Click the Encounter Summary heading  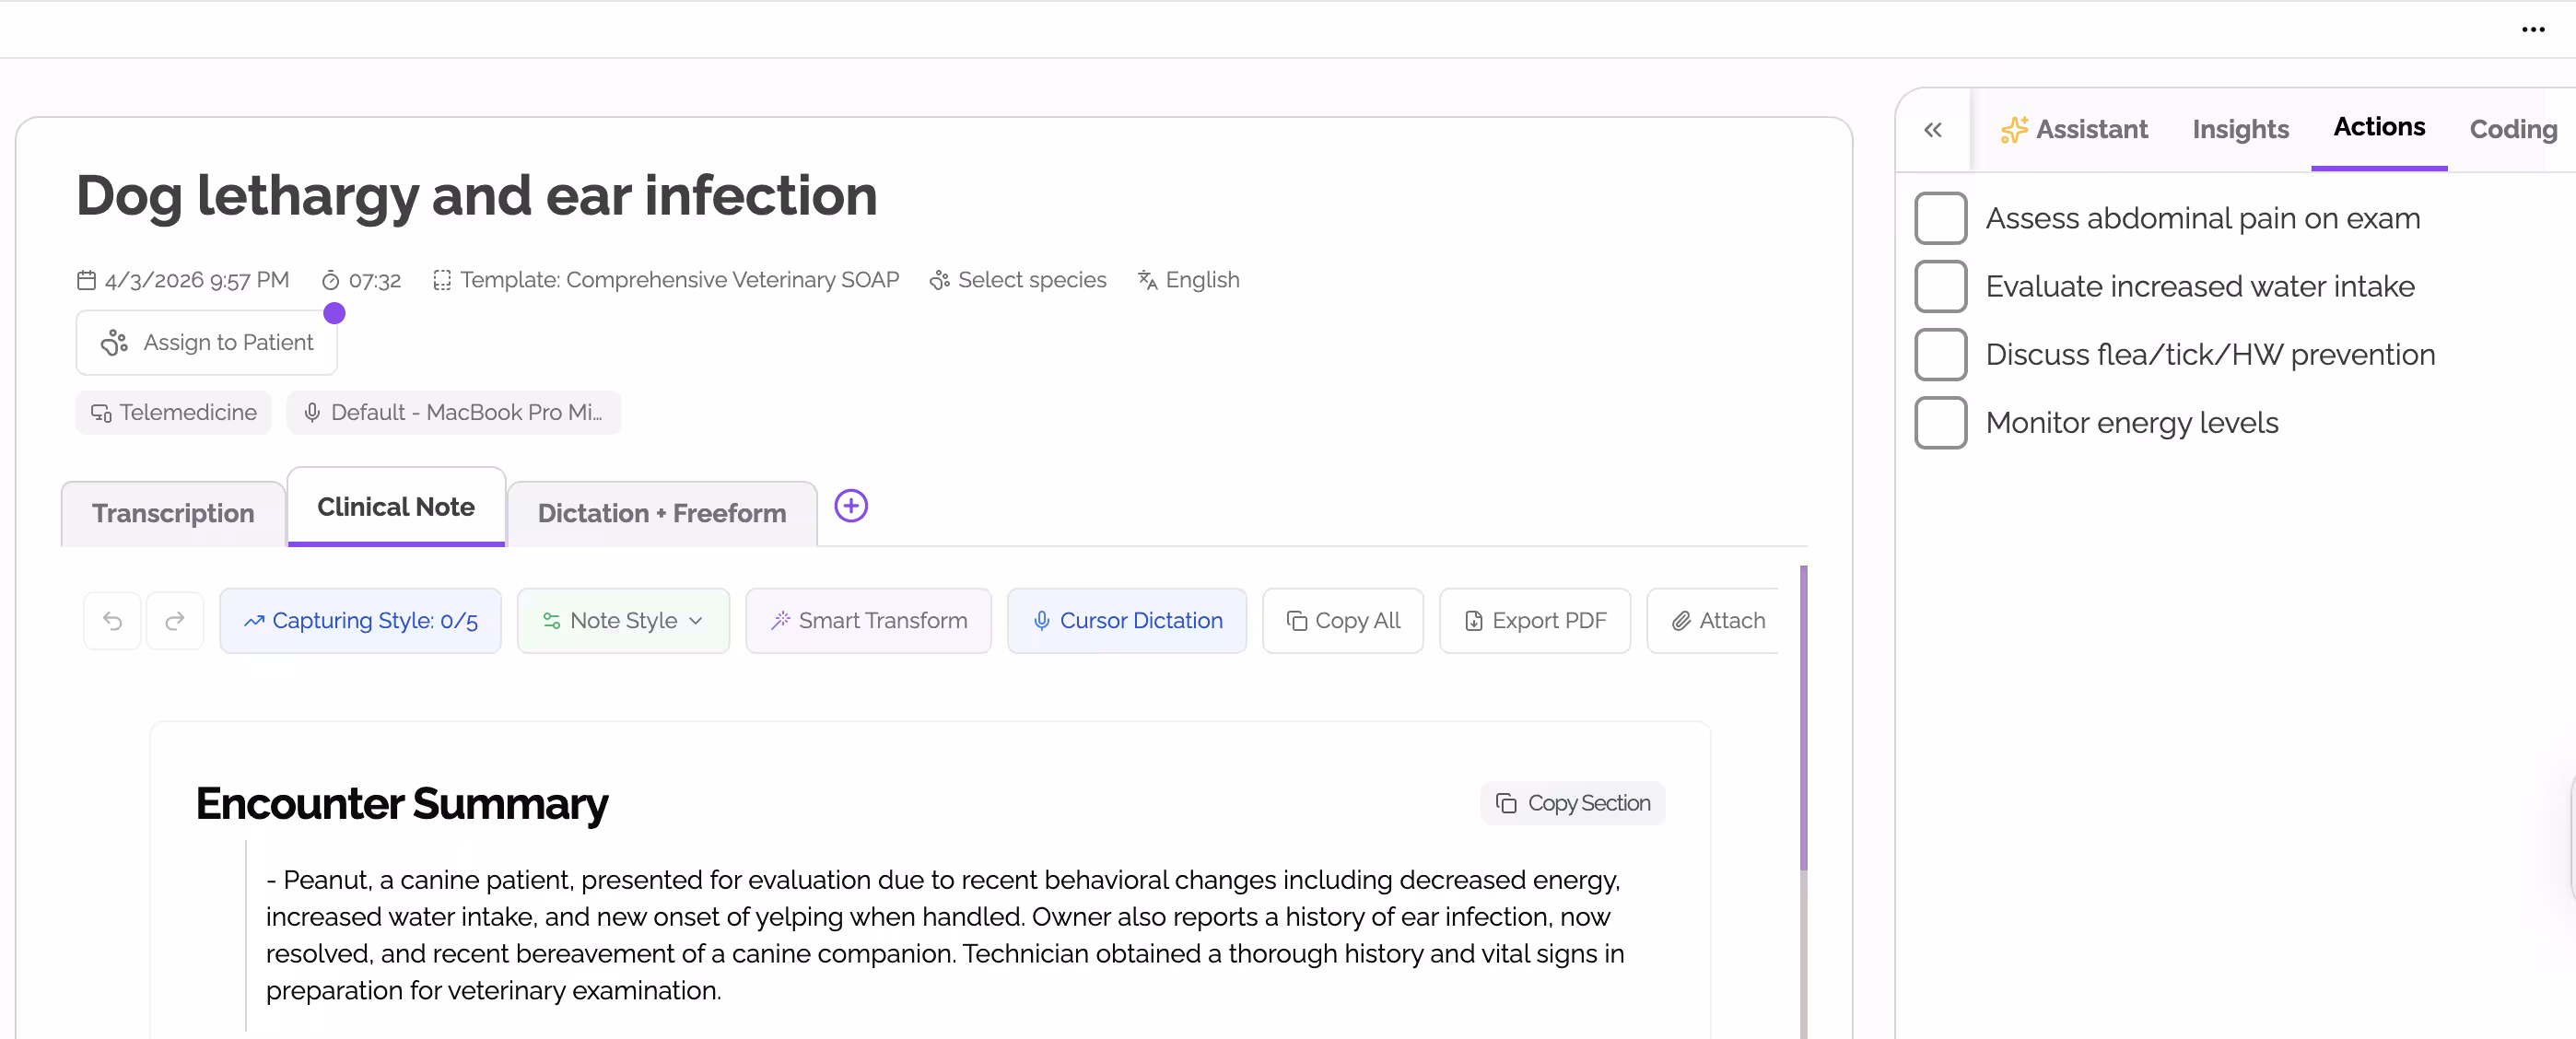tap(402, 804)
